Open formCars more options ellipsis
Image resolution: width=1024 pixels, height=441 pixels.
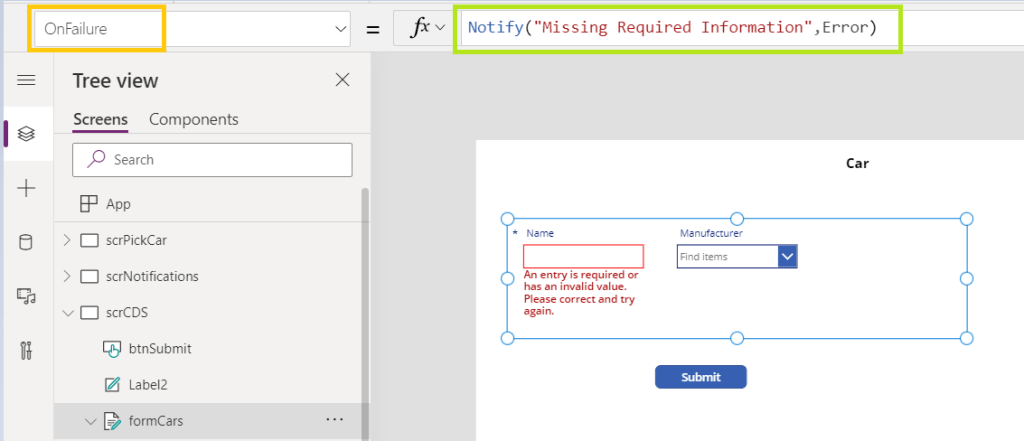pos(335,420)
